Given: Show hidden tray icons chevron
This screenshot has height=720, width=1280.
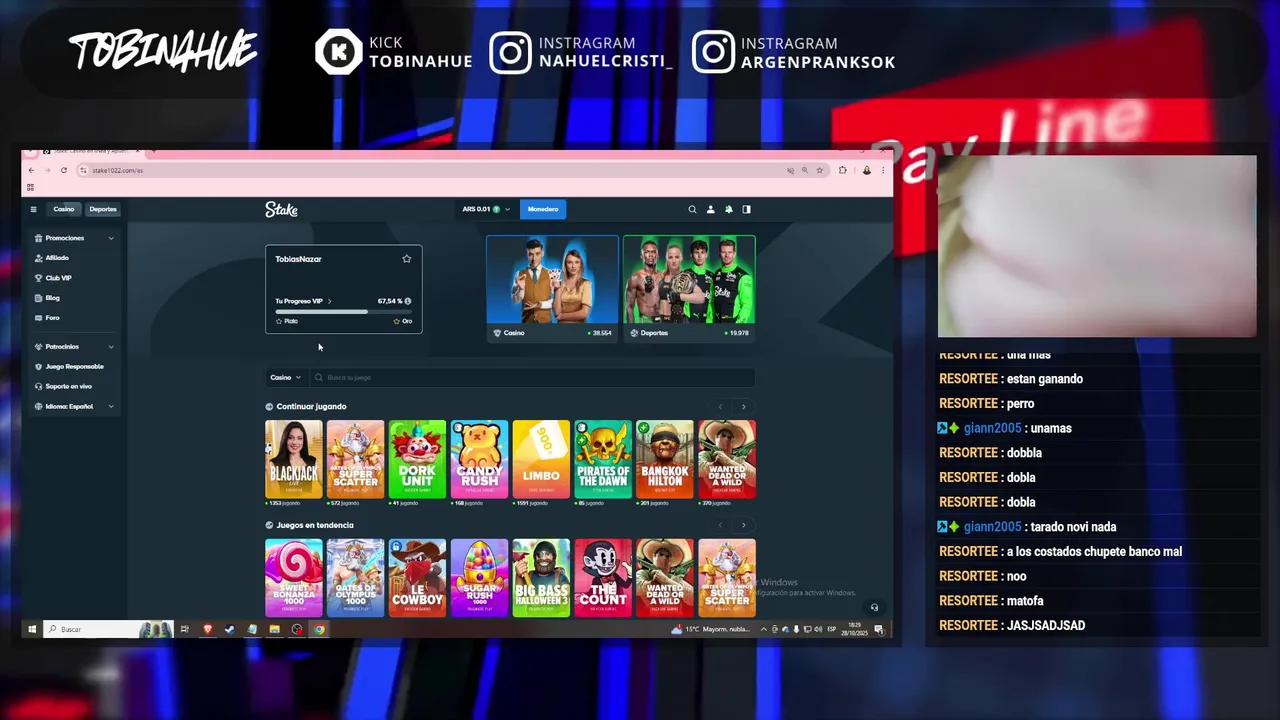Looking at the screenshot, I should coord(764,629).
